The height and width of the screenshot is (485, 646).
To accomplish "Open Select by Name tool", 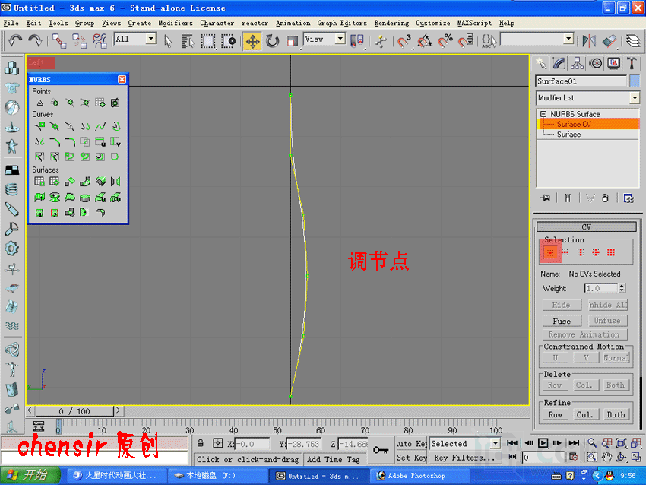I will 187,41.
